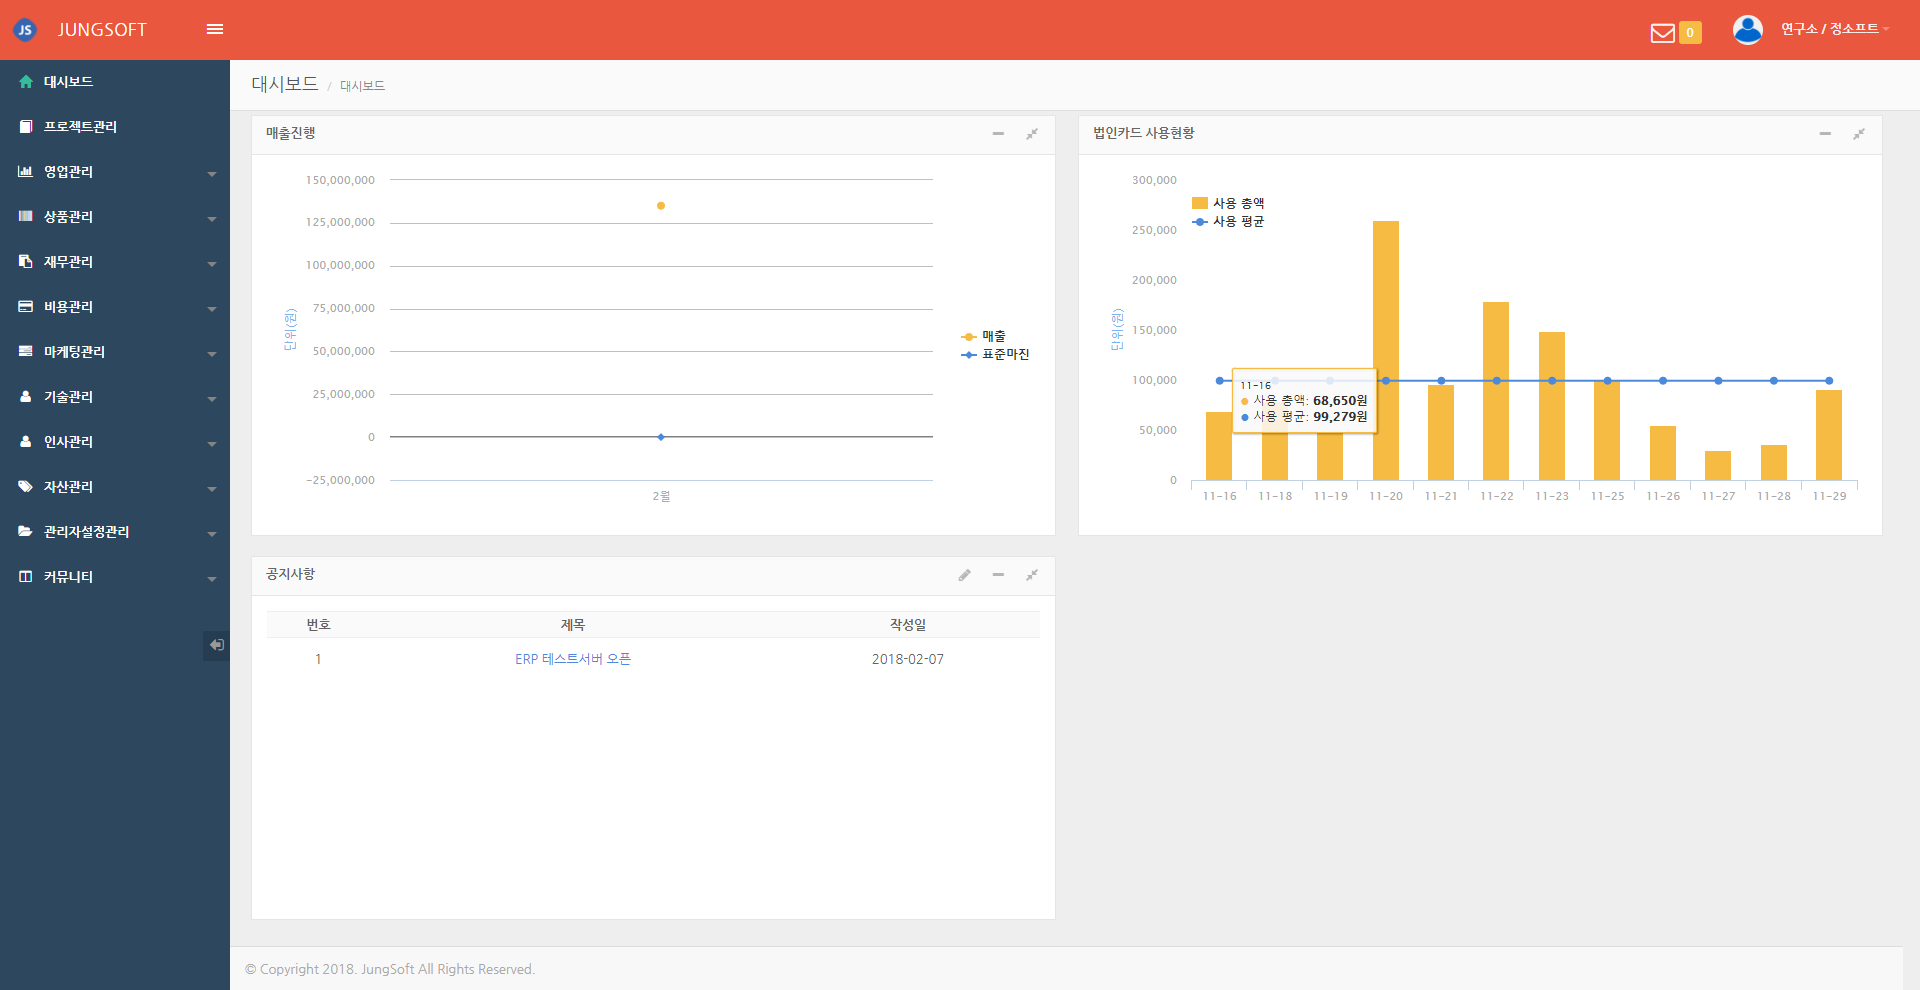Click the 11-20 bar in card usage chart
Image resolution: width=1920 pixels, height=990 pixels.
(1385, 300)
